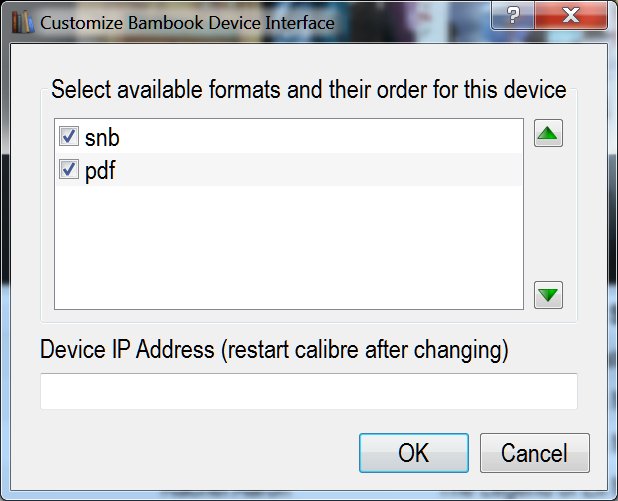This screenshot has width=618, height=501.
Task: Close the Customize Bambook dialog with X
Action: click(571, 15)
